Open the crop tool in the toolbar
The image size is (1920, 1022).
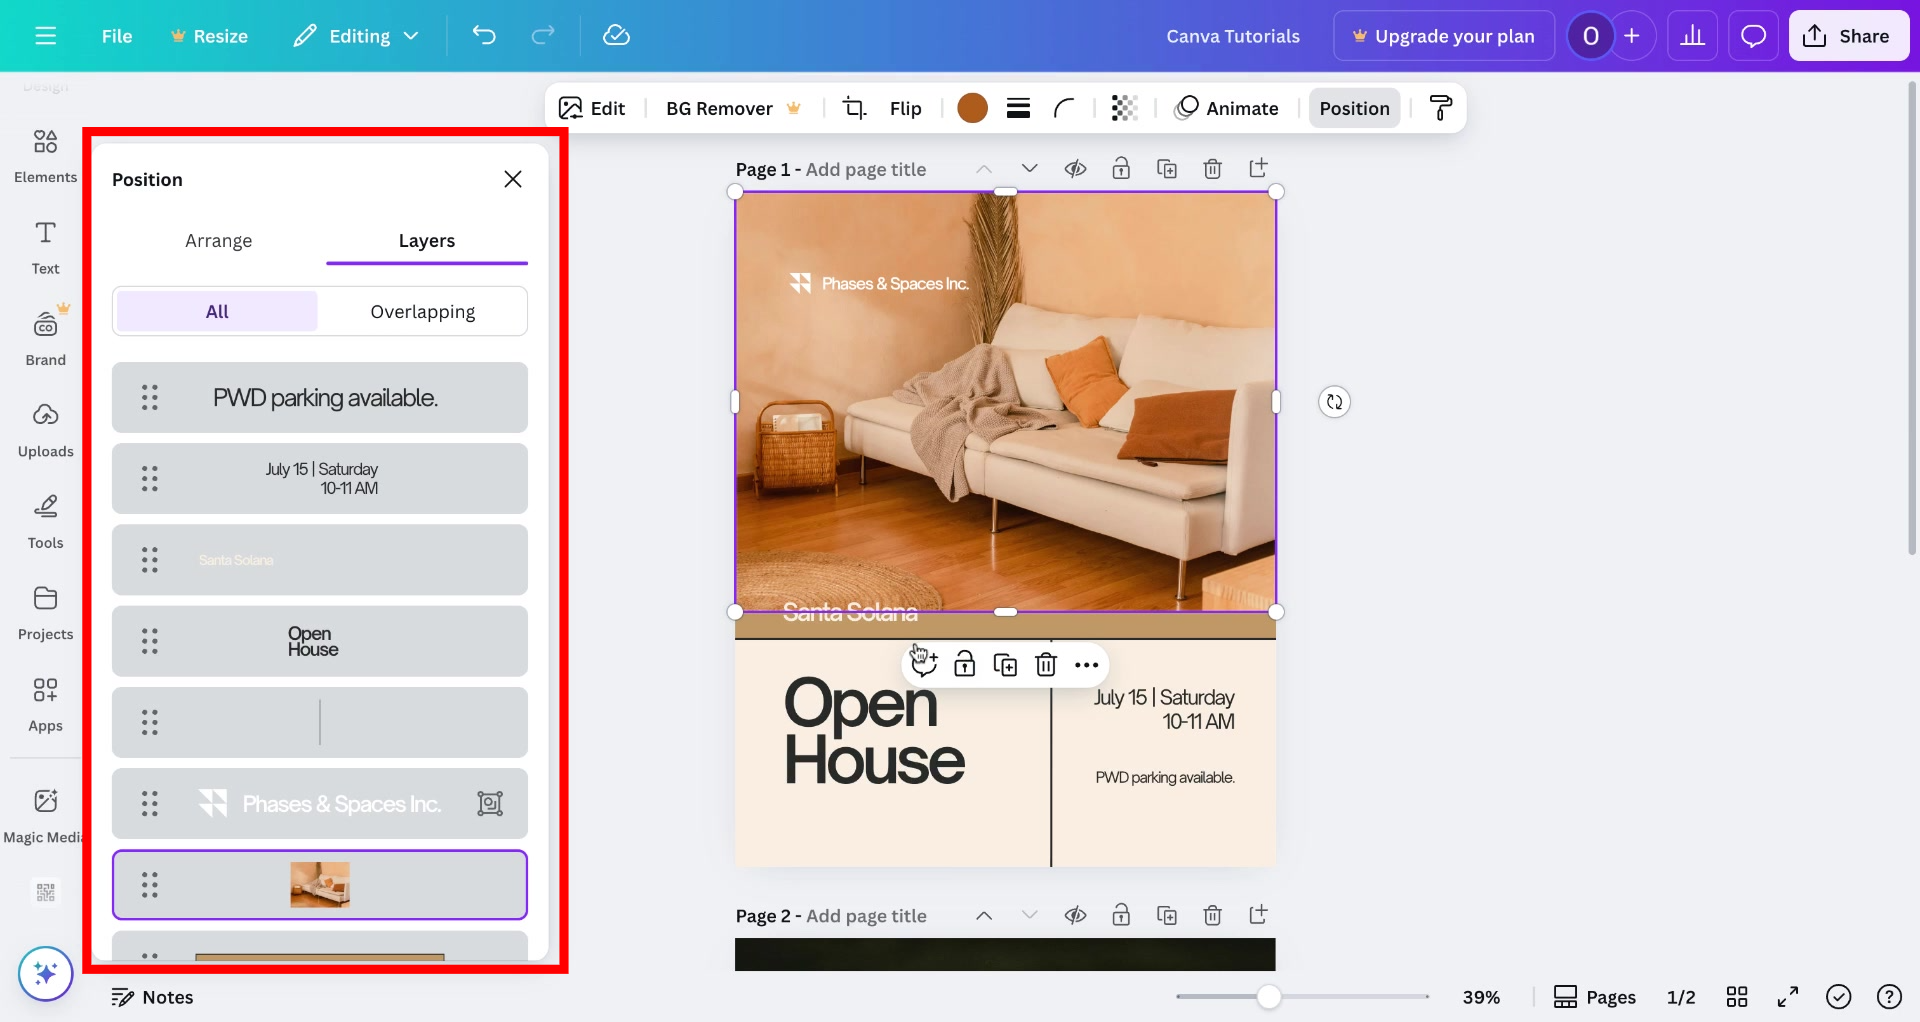coord(854,108)
